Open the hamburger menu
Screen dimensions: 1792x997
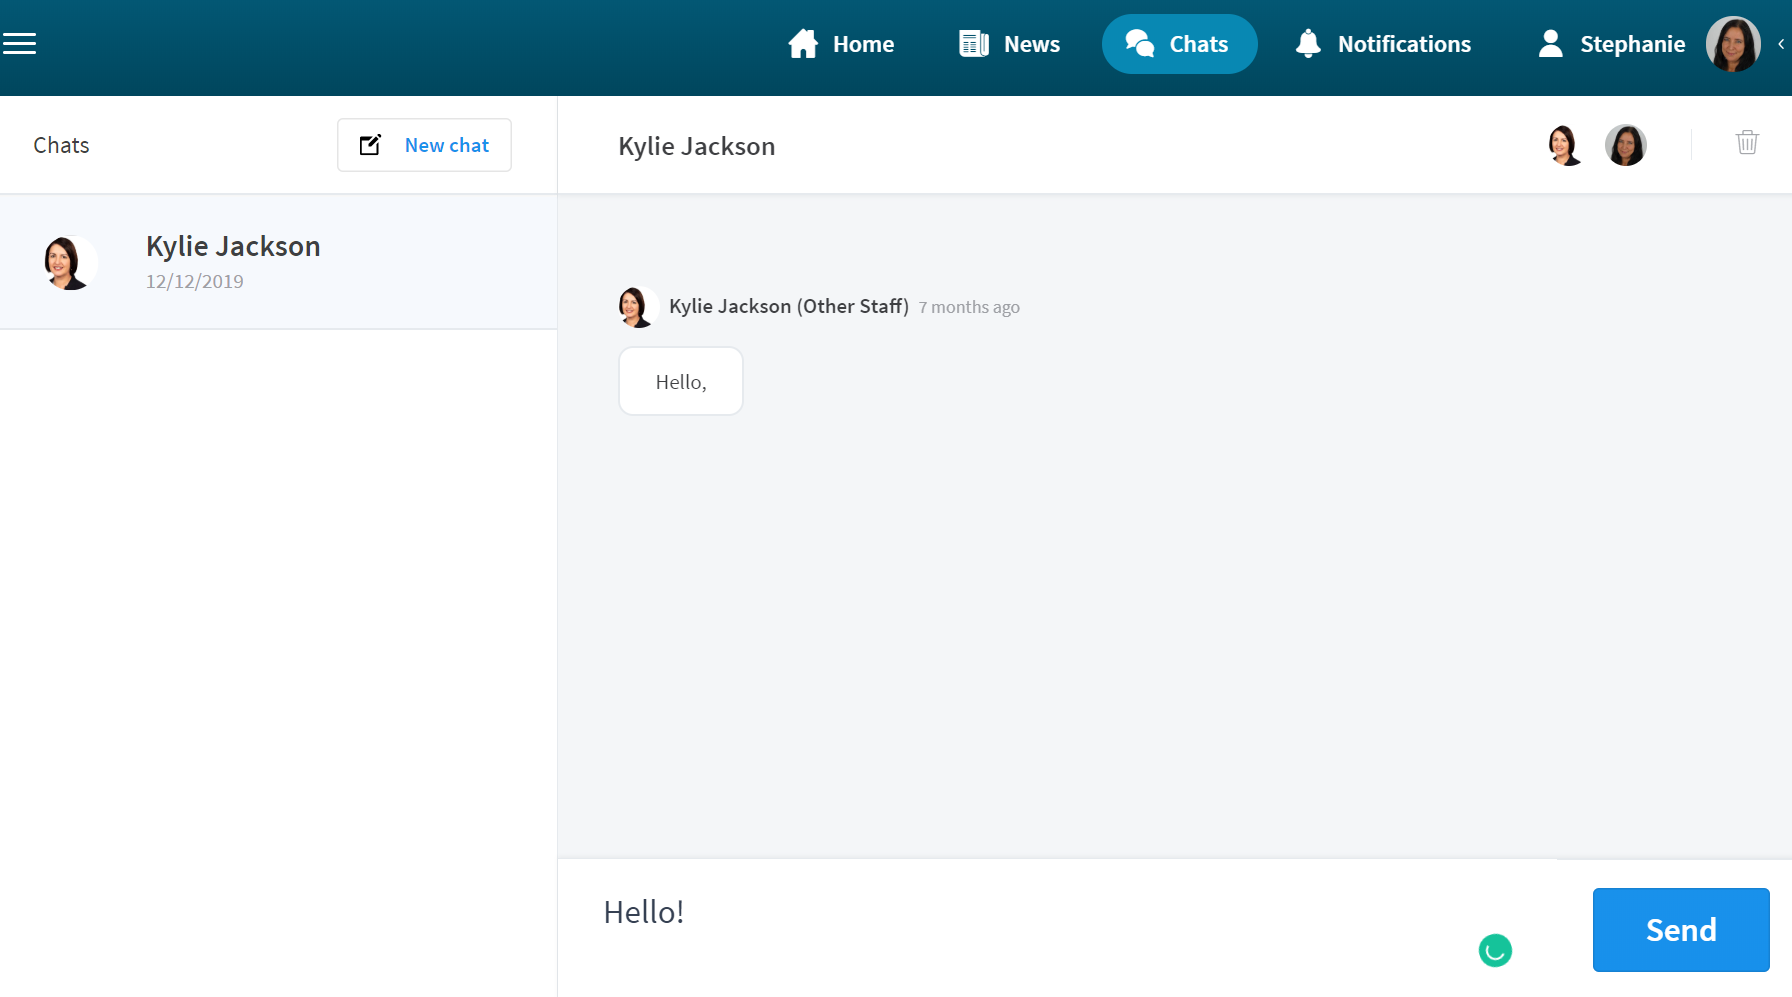(19, 43)
